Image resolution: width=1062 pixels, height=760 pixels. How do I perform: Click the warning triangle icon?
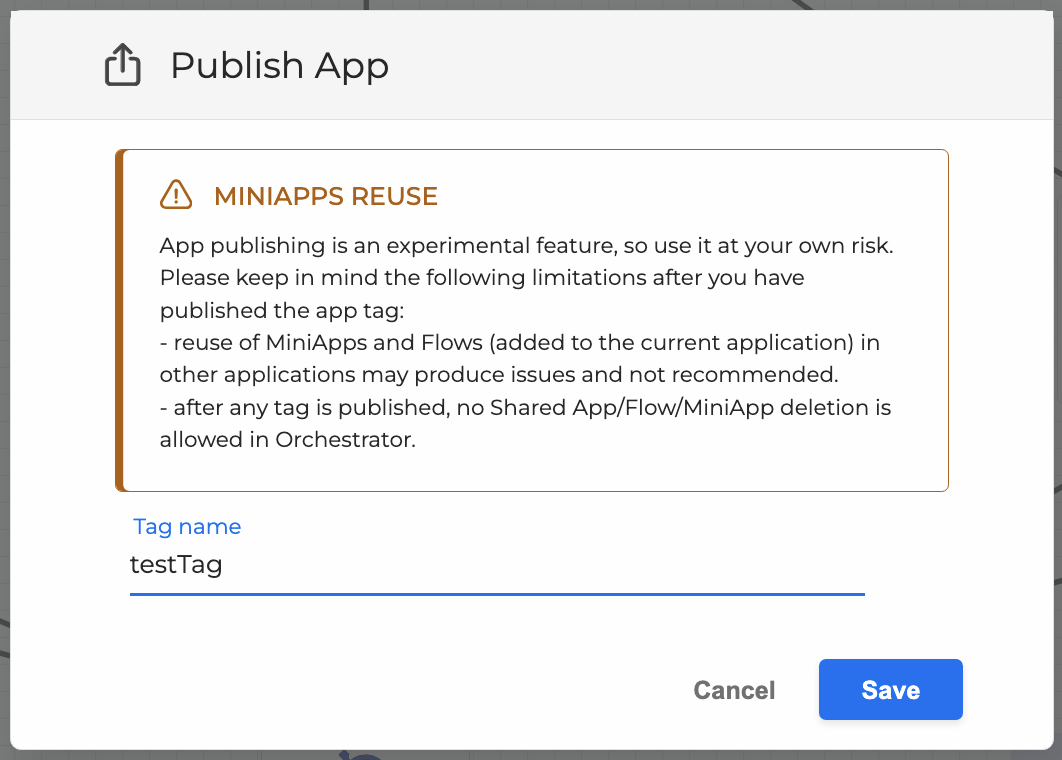pyautogui.click(x=176, y=195)
